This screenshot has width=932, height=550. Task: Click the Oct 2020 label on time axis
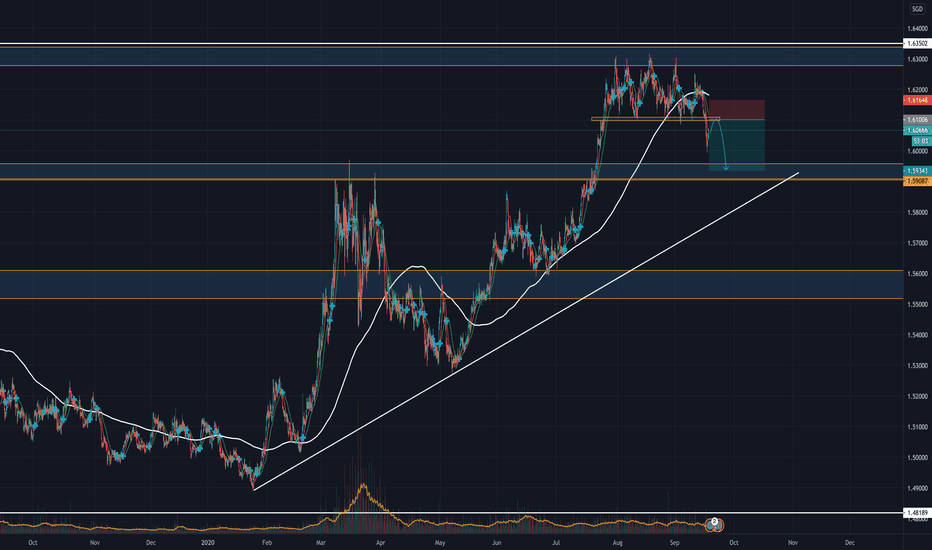pos(733,542)
